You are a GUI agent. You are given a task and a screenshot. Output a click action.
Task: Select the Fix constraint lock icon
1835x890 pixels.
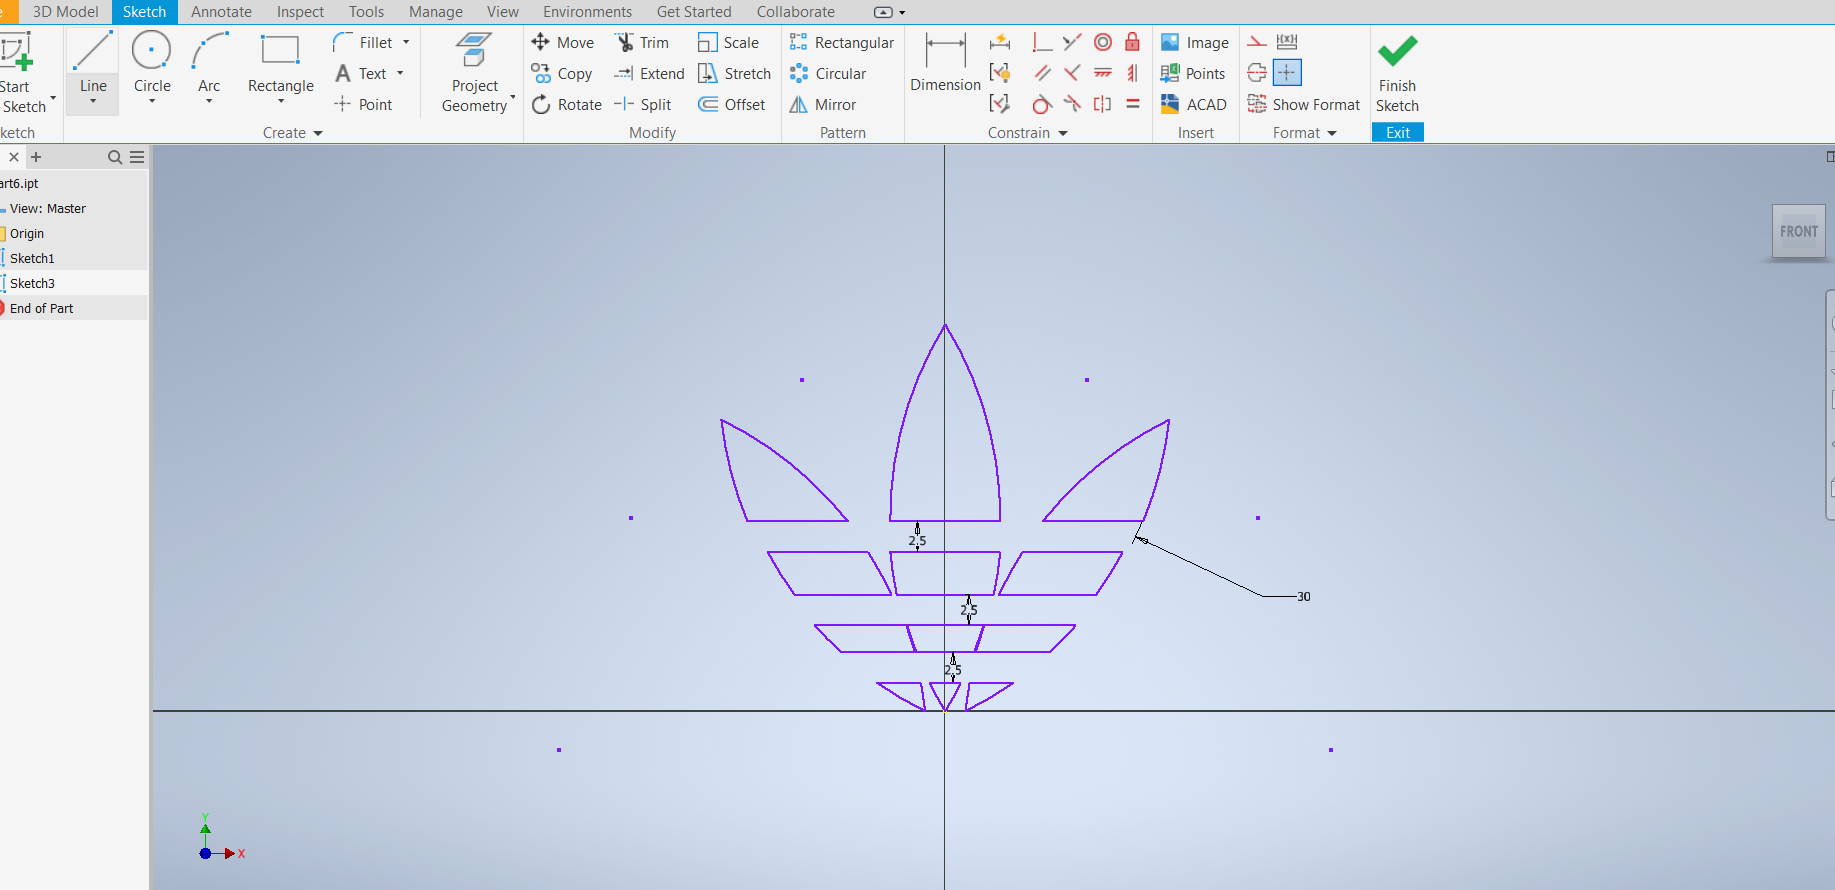tap(1132, 42)
